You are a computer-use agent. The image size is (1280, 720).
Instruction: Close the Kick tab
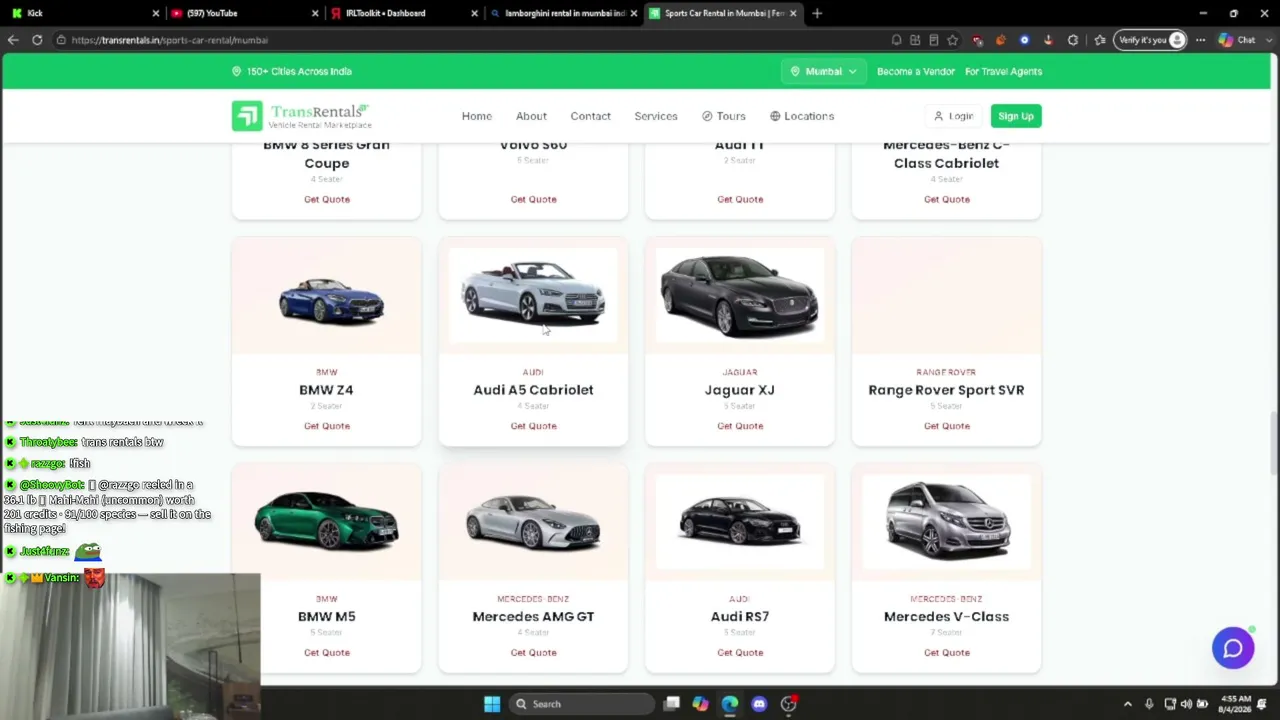coord(155,13)
